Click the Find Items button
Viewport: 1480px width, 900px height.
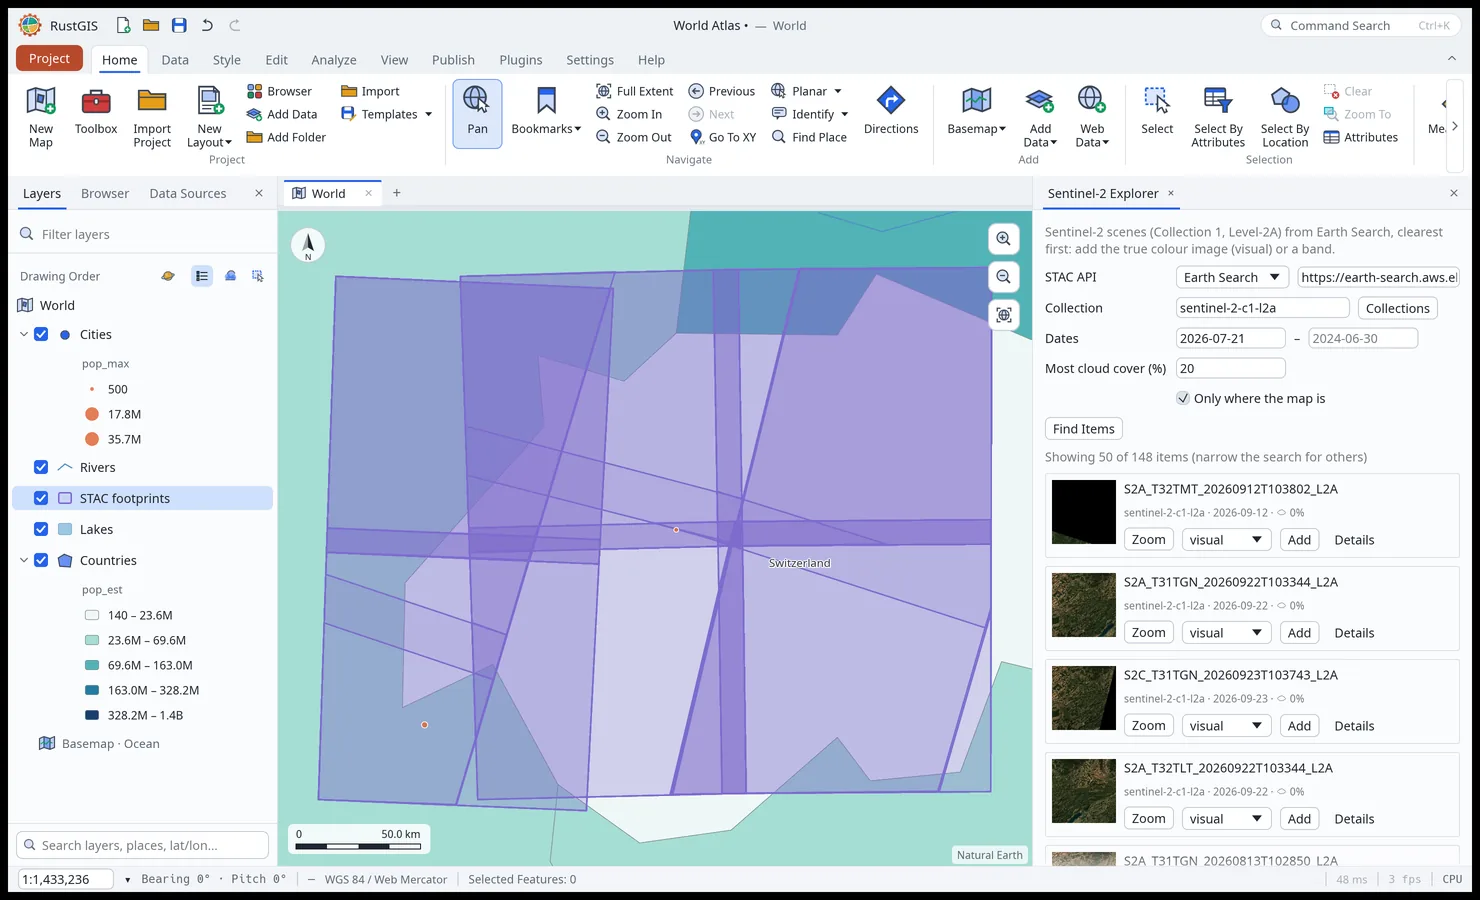(1084, 429)
